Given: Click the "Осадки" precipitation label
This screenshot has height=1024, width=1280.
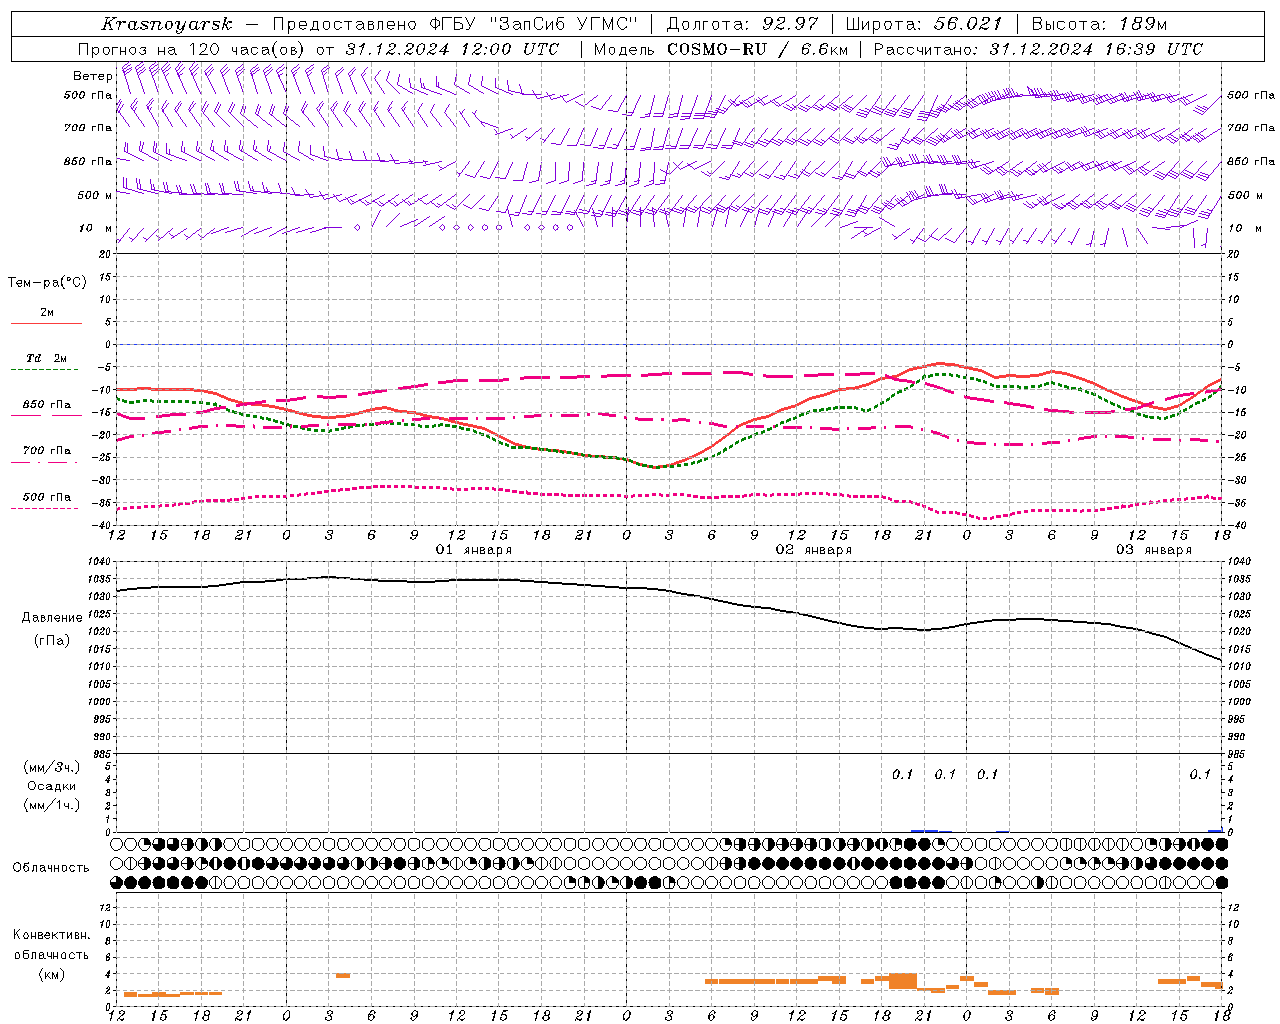Looking at the screenshot, I should click(x=52, y=787).
